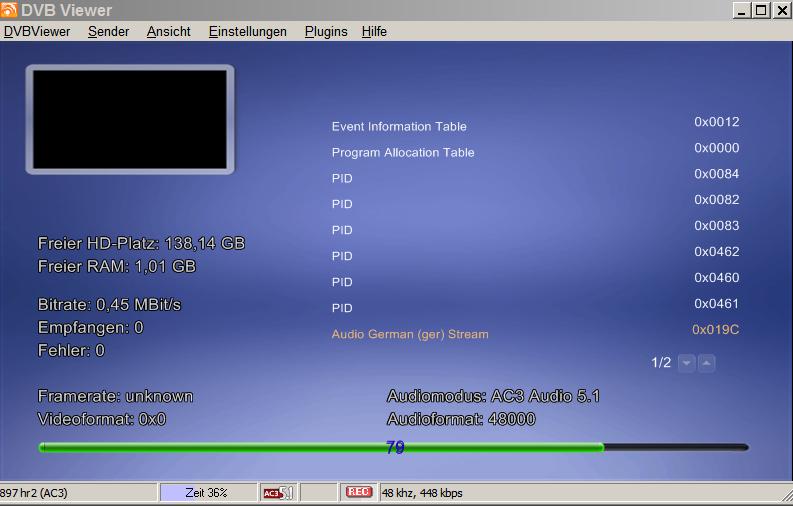Click the green signal level bar
Screen dimensions: 793x506
tap(320, 447)
